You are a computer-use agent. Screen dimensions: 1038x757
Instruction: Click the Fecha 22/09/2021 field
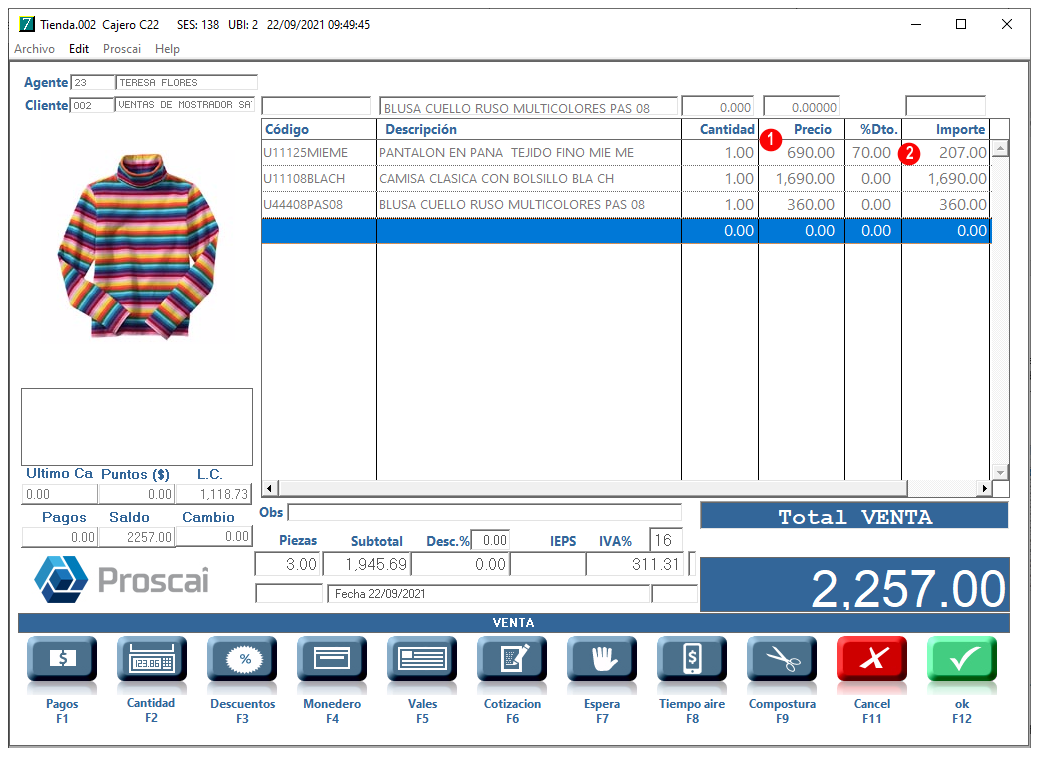pos(489,594)
